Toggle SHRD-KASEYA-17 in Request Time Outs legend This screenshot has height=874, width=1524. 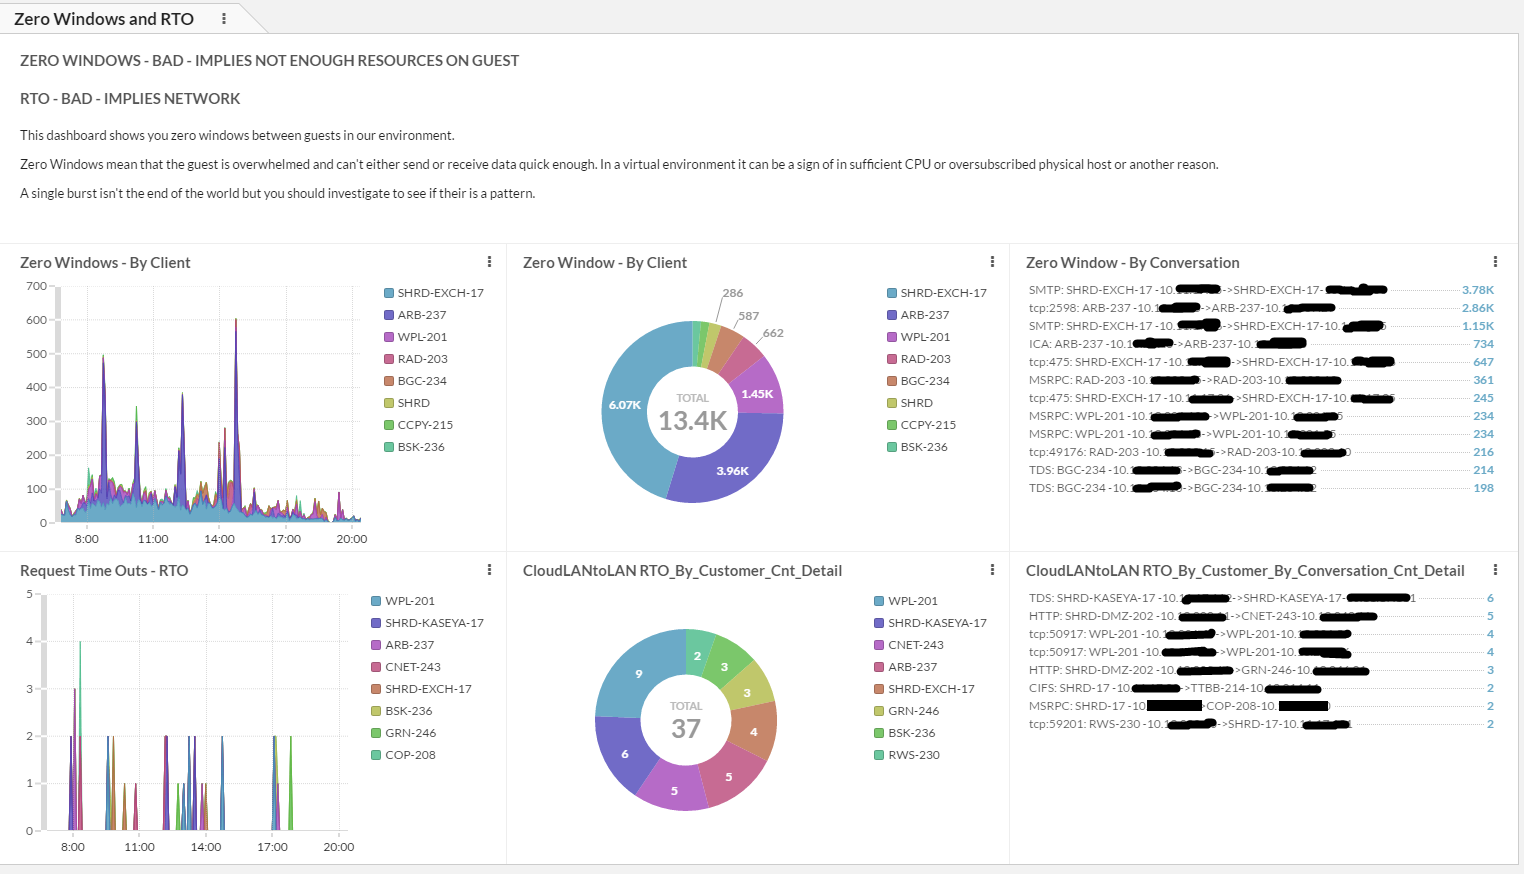point(428,623)
